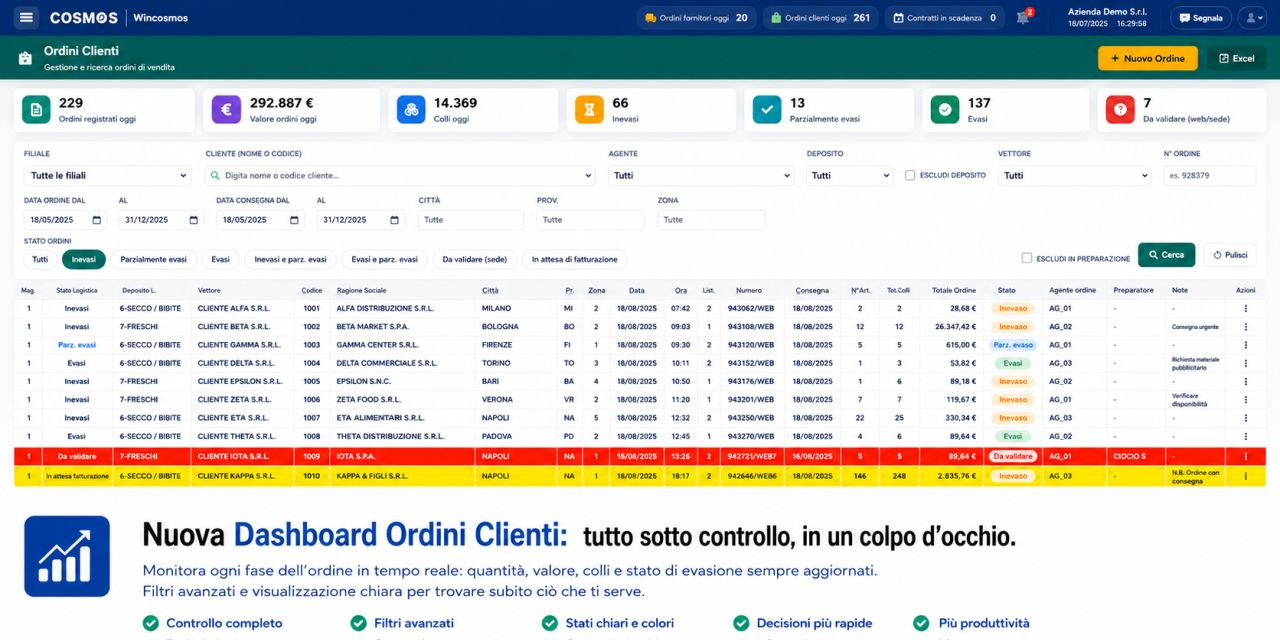Image resolution: width=1280 pixels, height=640 pixels.
Task: Open actions menu for Zeta Food row
Action: 1245,399
